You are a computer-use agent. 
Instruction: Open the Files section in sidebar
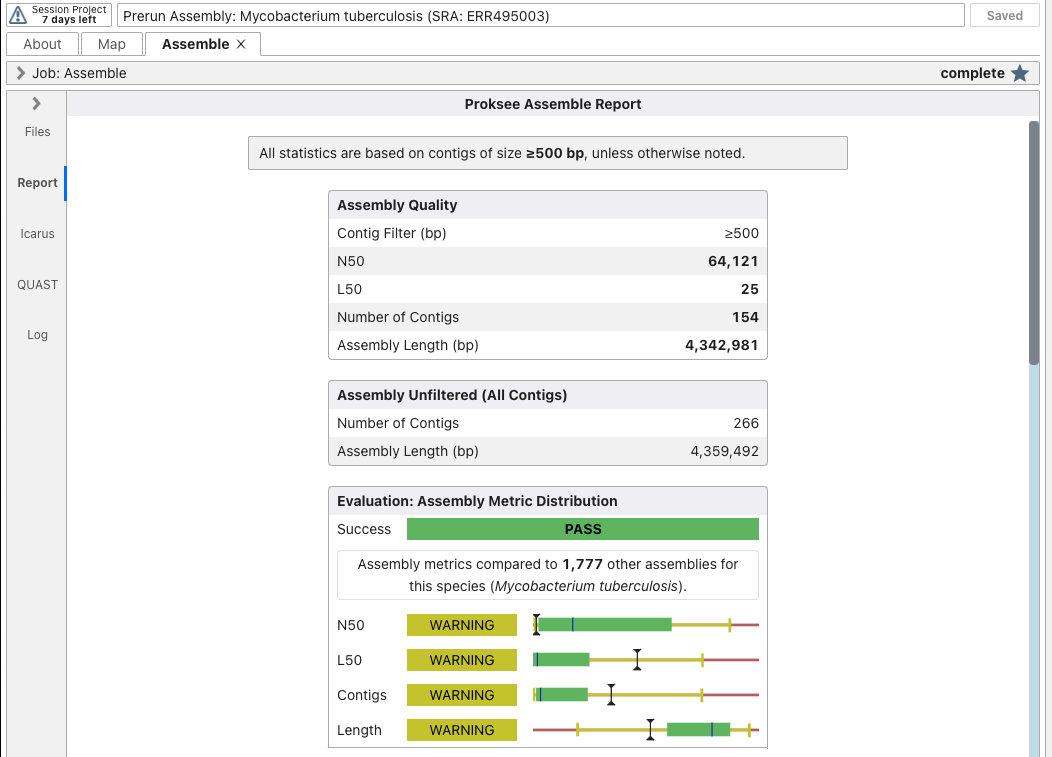[x=38, y=132]
